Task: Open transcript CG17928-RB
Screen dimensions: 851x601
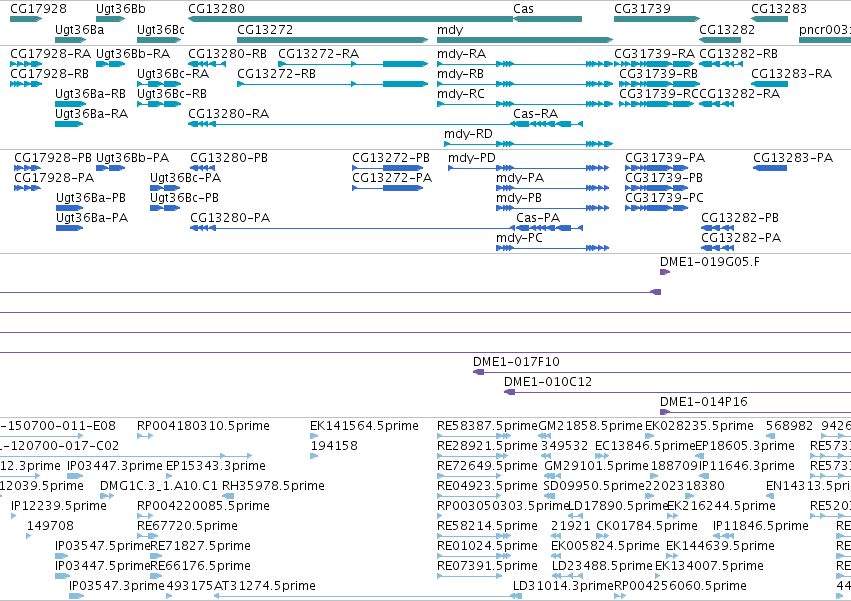Action: [49, 73]
